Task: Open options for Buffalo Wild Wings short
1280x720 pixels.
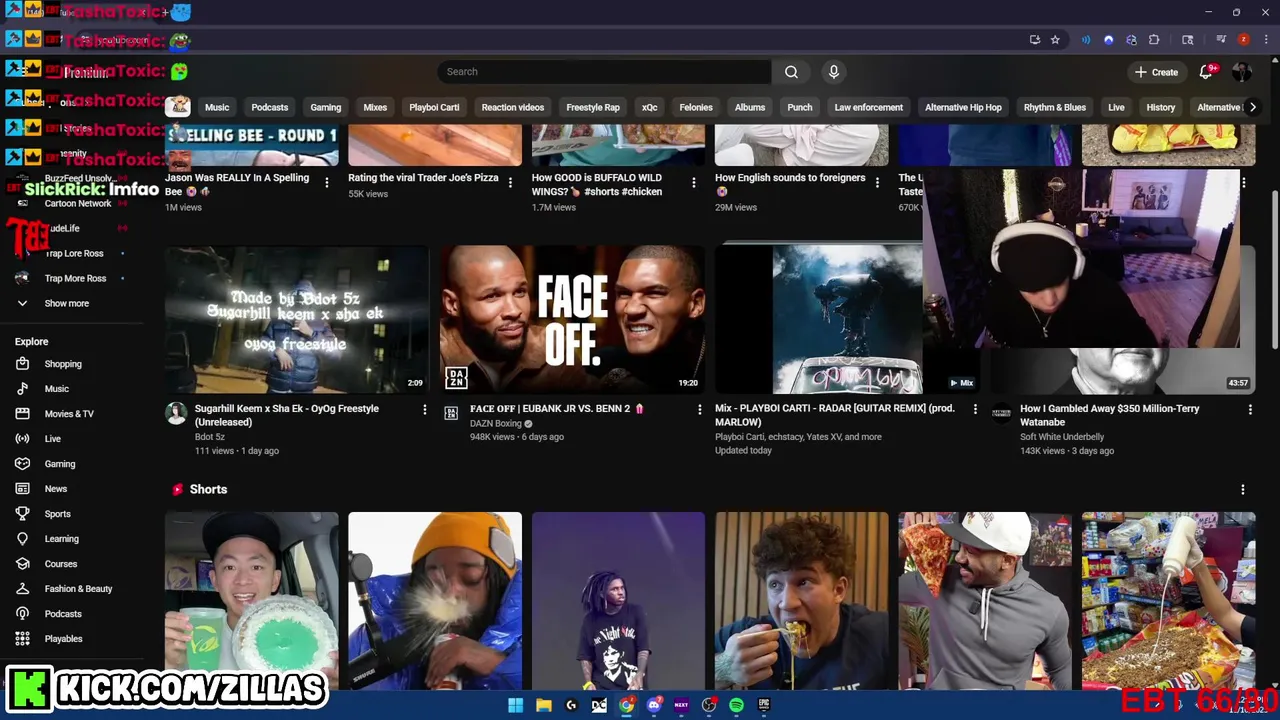Action: click(x=694, y=182)
